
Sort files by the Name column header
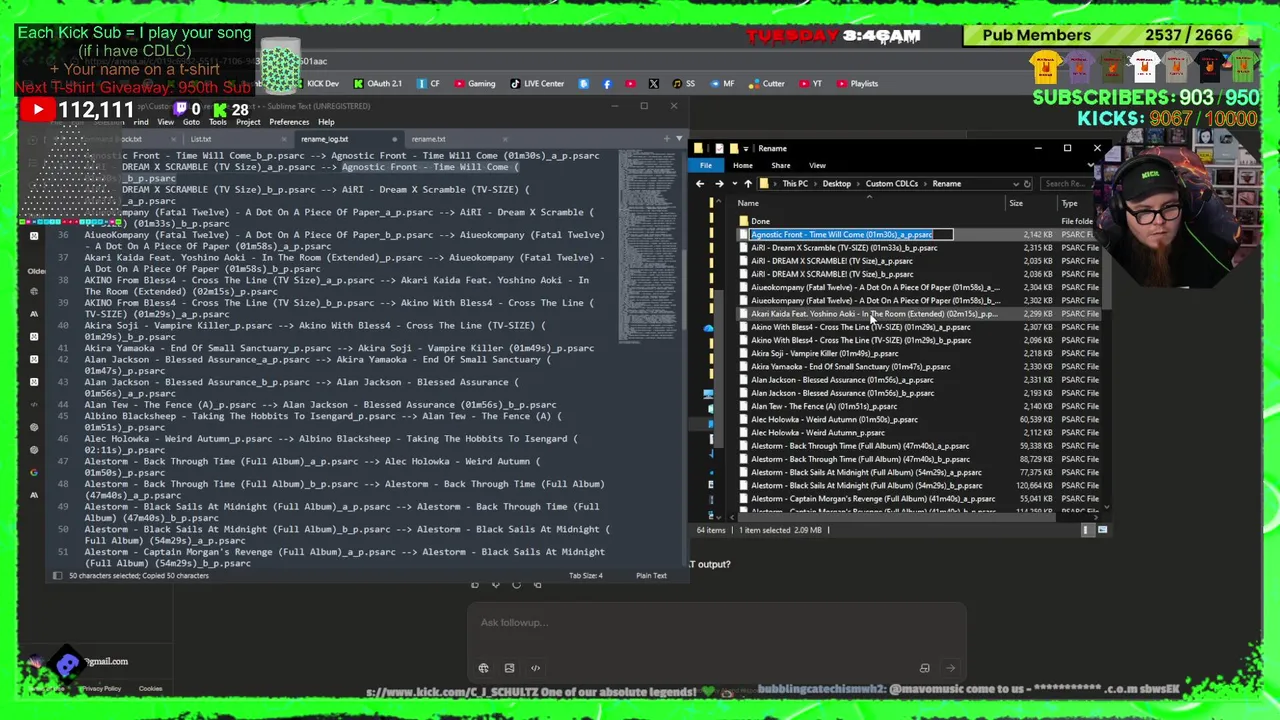point(748,204)
